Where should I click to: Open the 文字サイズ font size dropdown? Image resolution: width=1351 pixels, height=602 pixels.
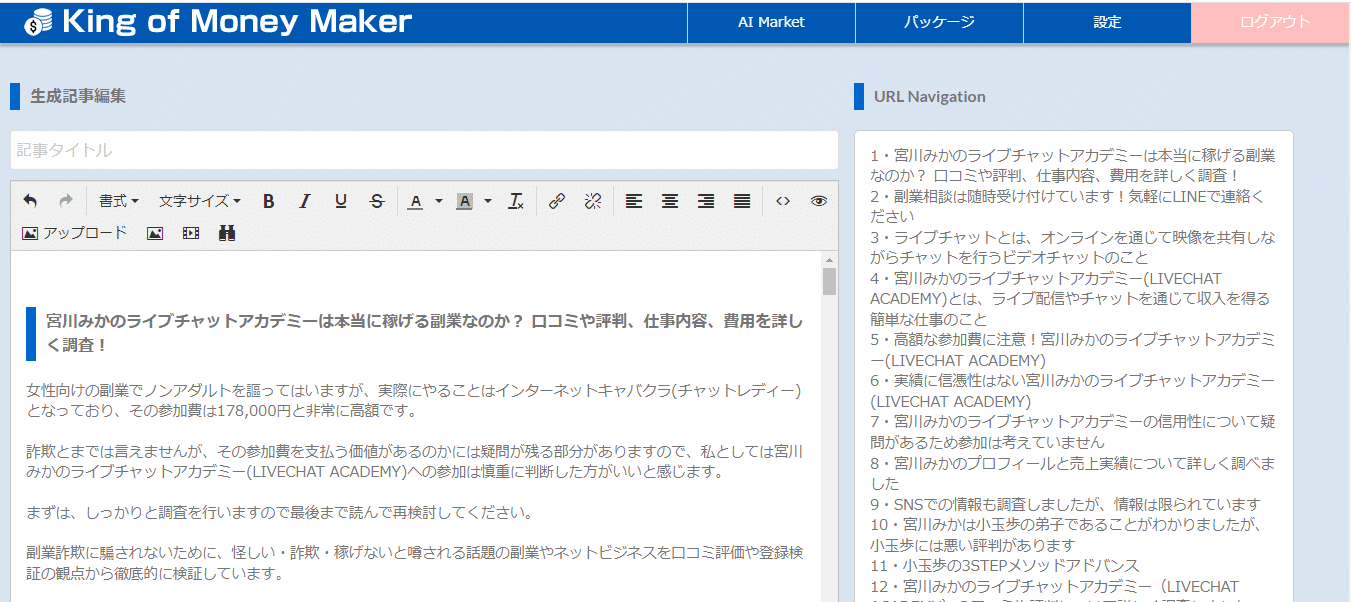tap(199, 201)
